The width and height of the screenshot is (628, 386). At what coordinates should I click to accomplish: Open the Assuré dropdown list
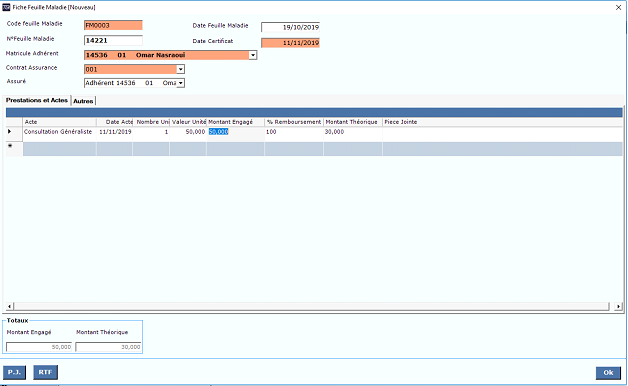click(181, 83)
